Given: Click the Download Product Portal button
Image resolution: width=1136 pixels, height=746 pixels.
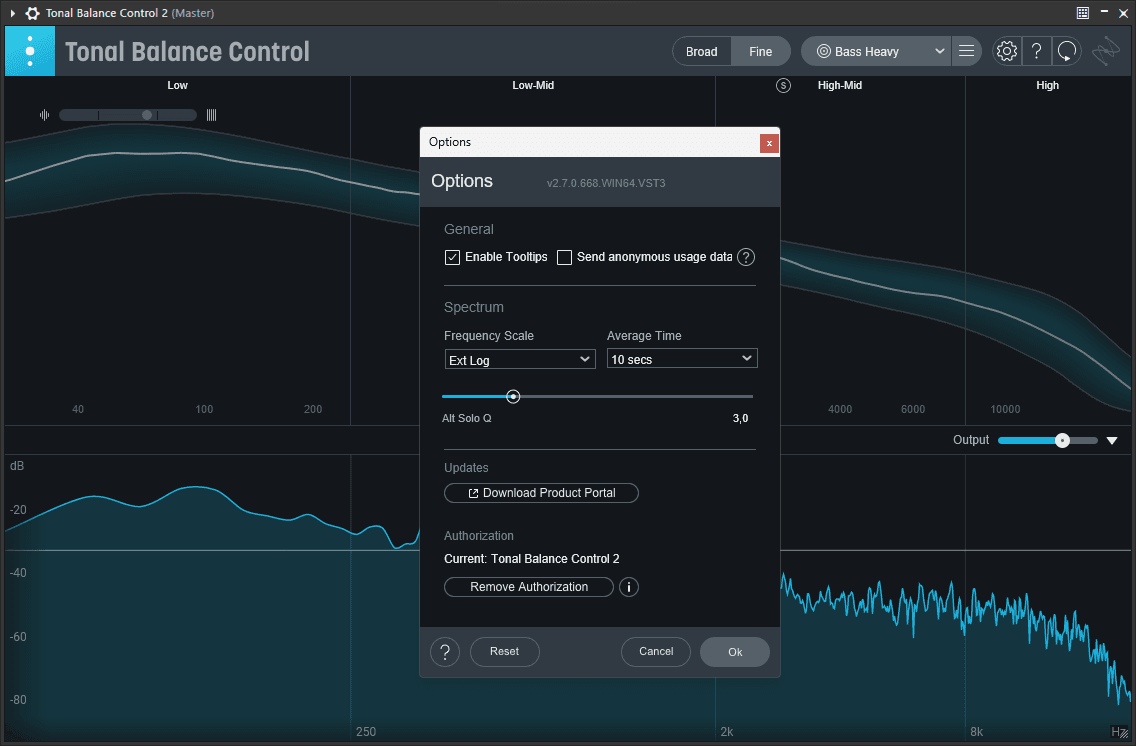Looking at the screenshot, I should pyautogui.click(x=541, y=493).
